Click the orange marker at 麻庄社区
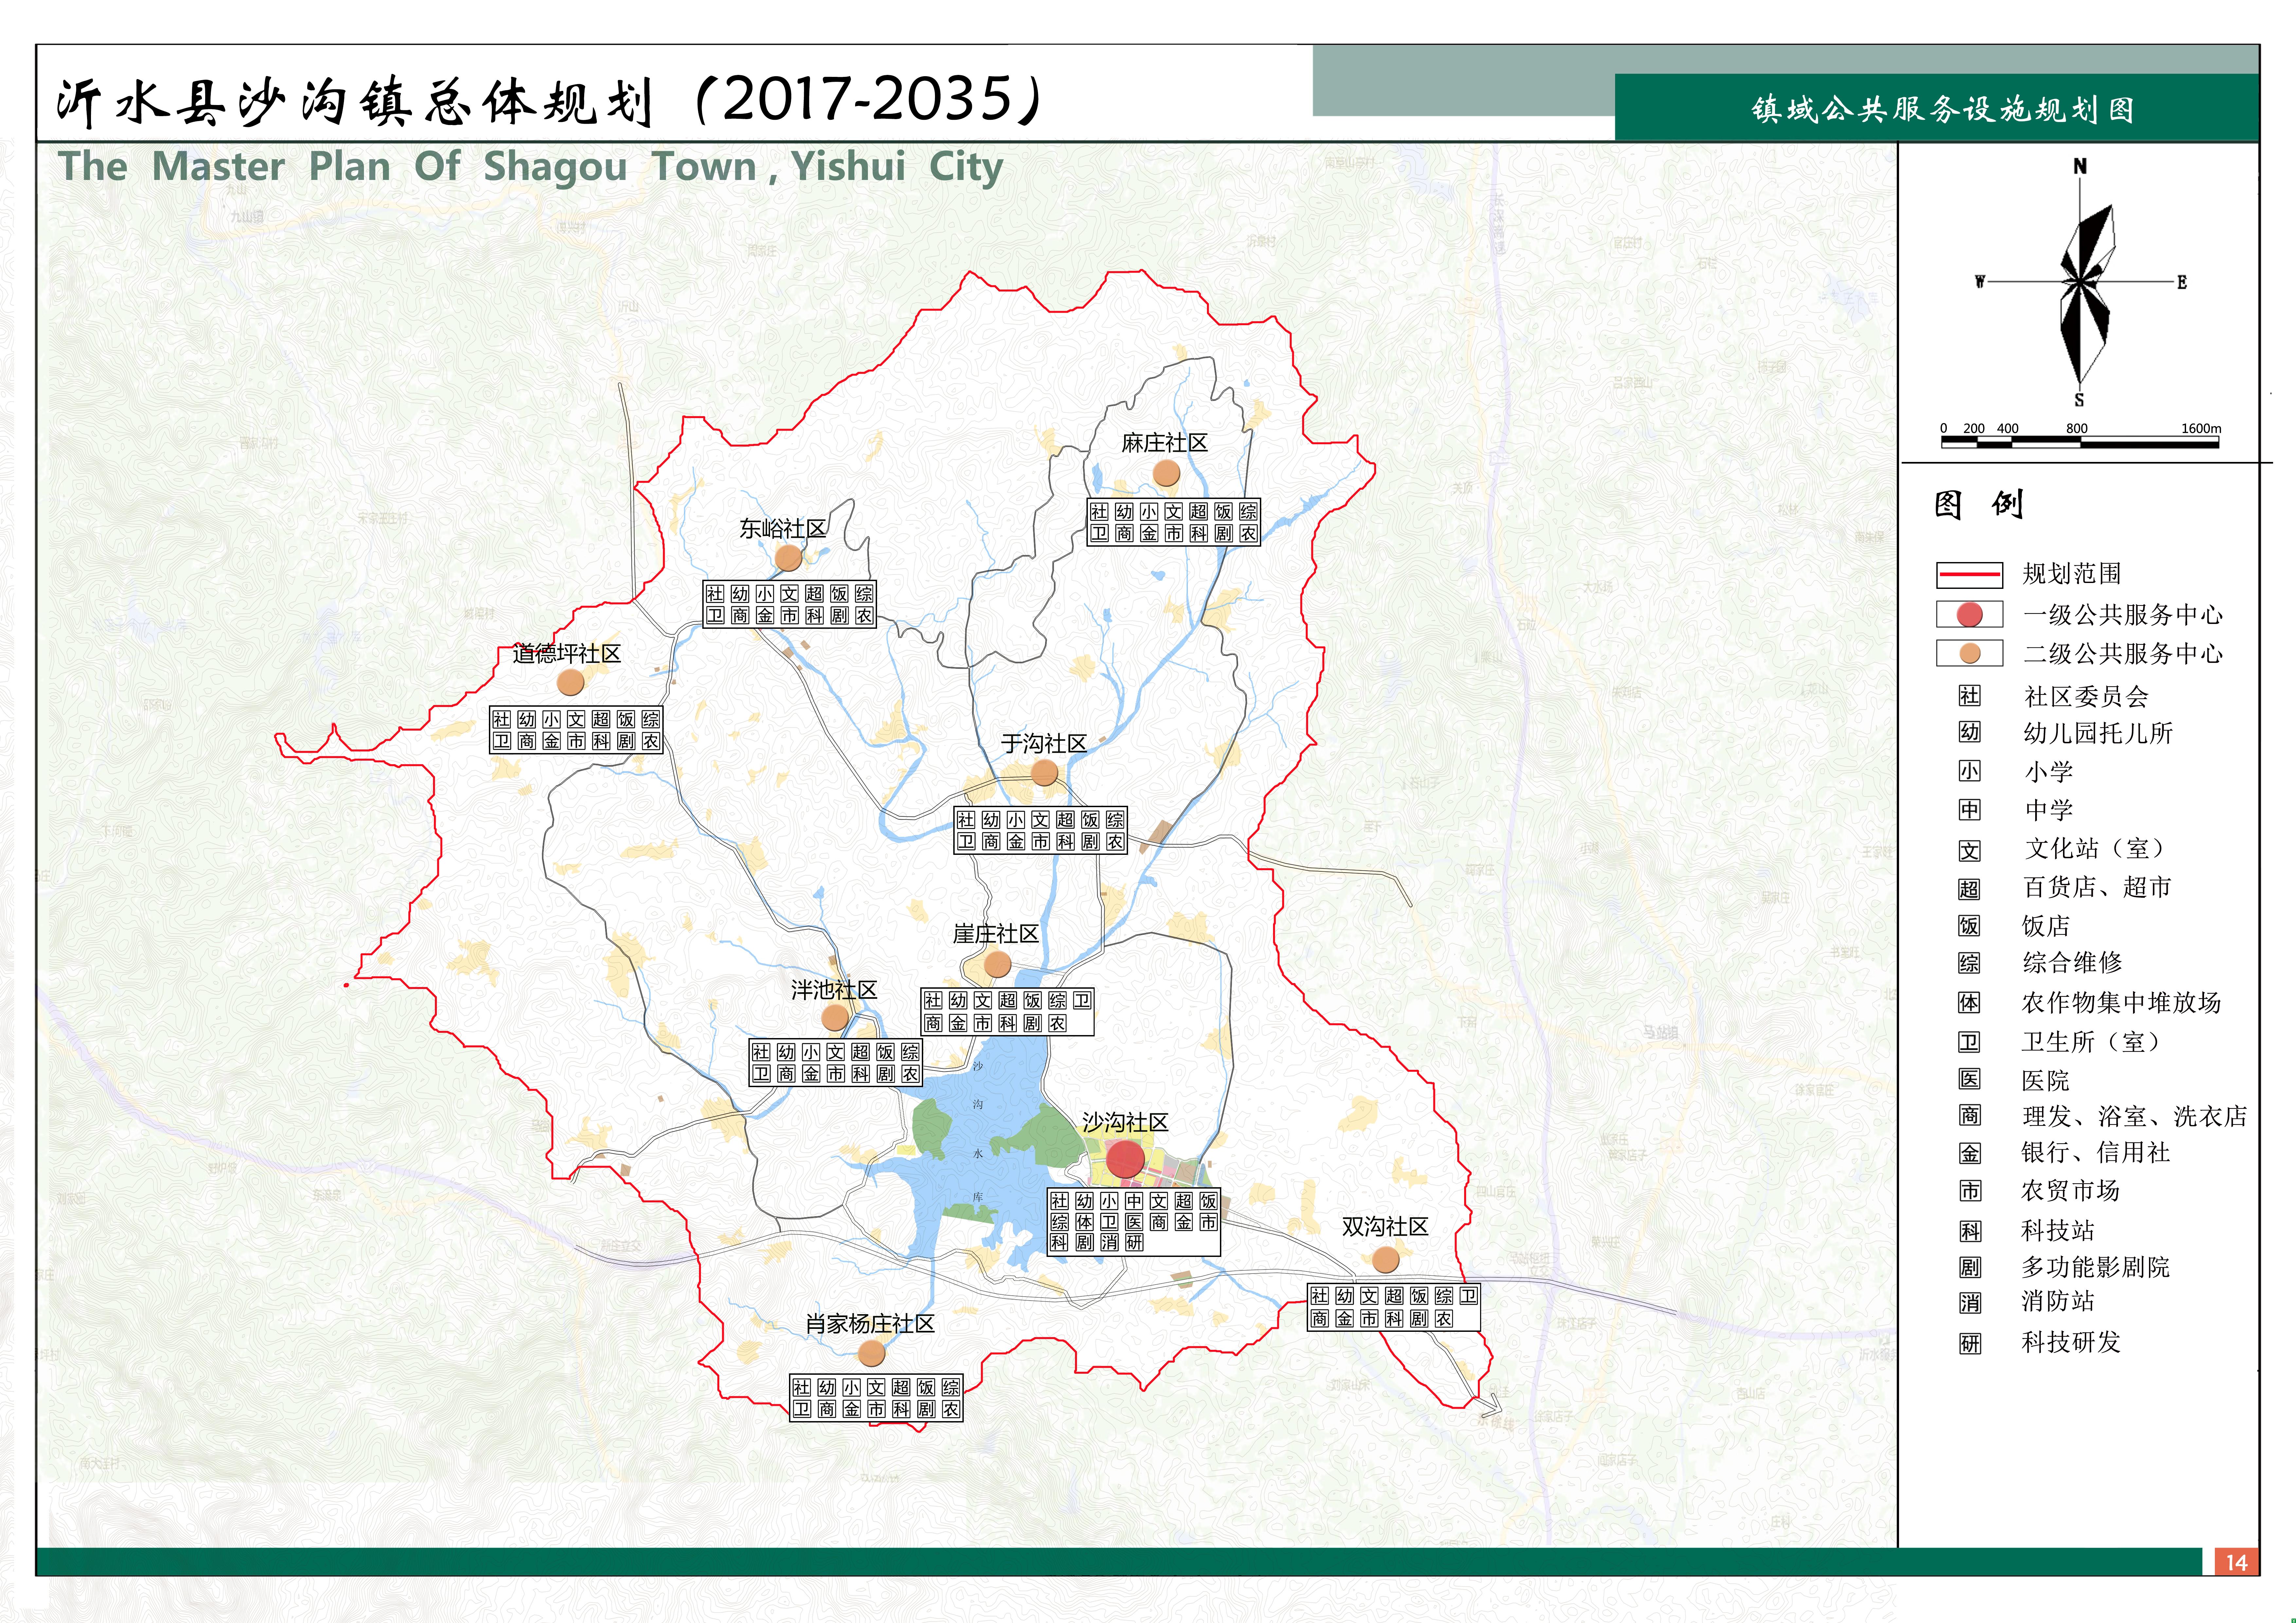Viewport: 2296px width, 1623px height. tap(1166, 473)
